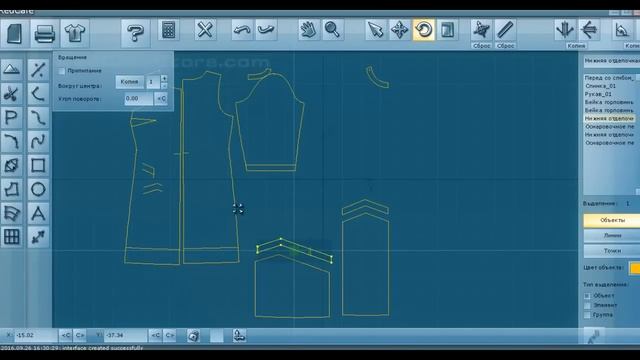640x360 pixels.
Task: Select the rectangle shape tool
Action: click(x=38, y=165)
